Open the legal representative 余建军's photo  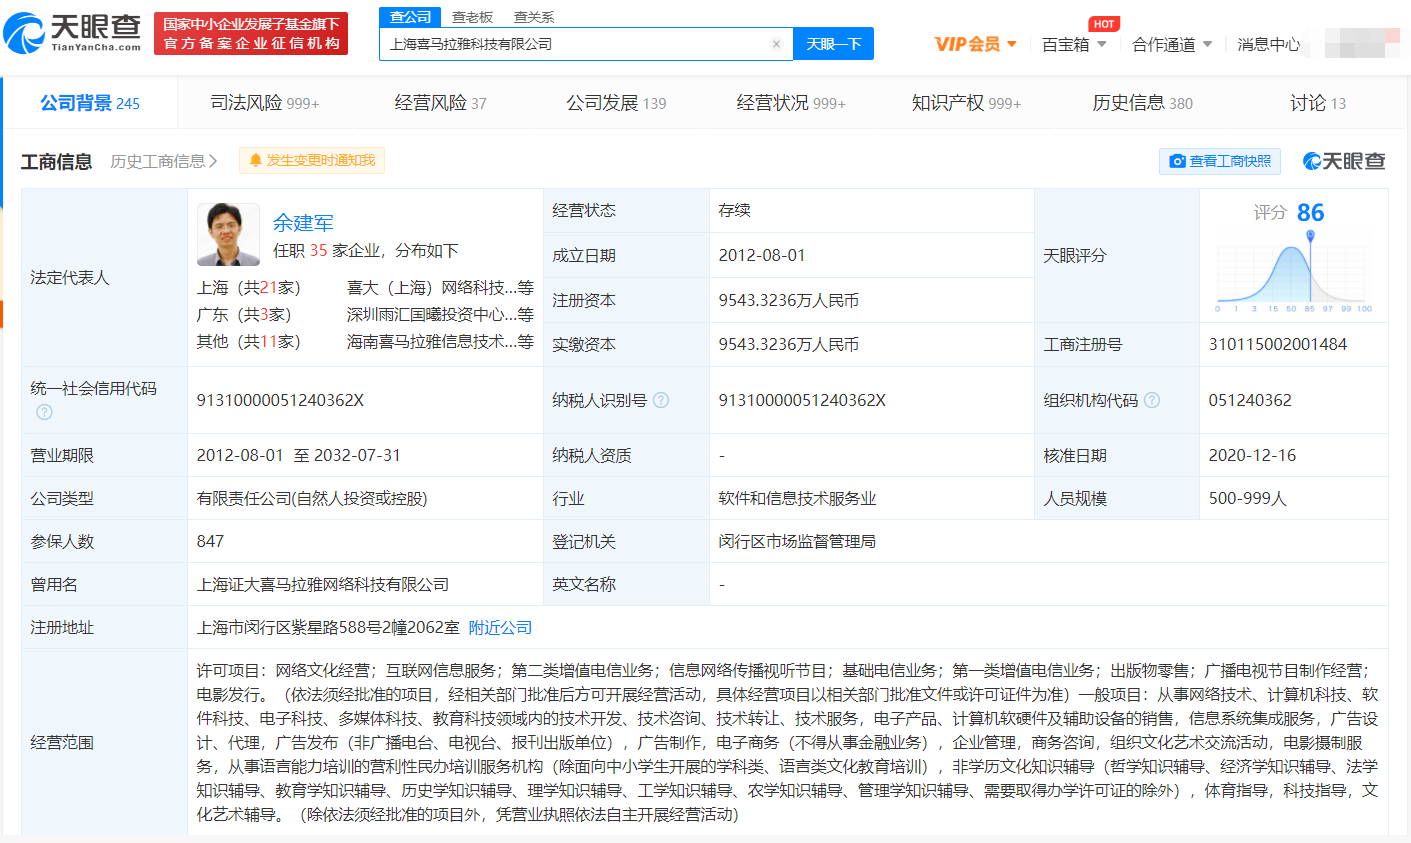point(228,235)
